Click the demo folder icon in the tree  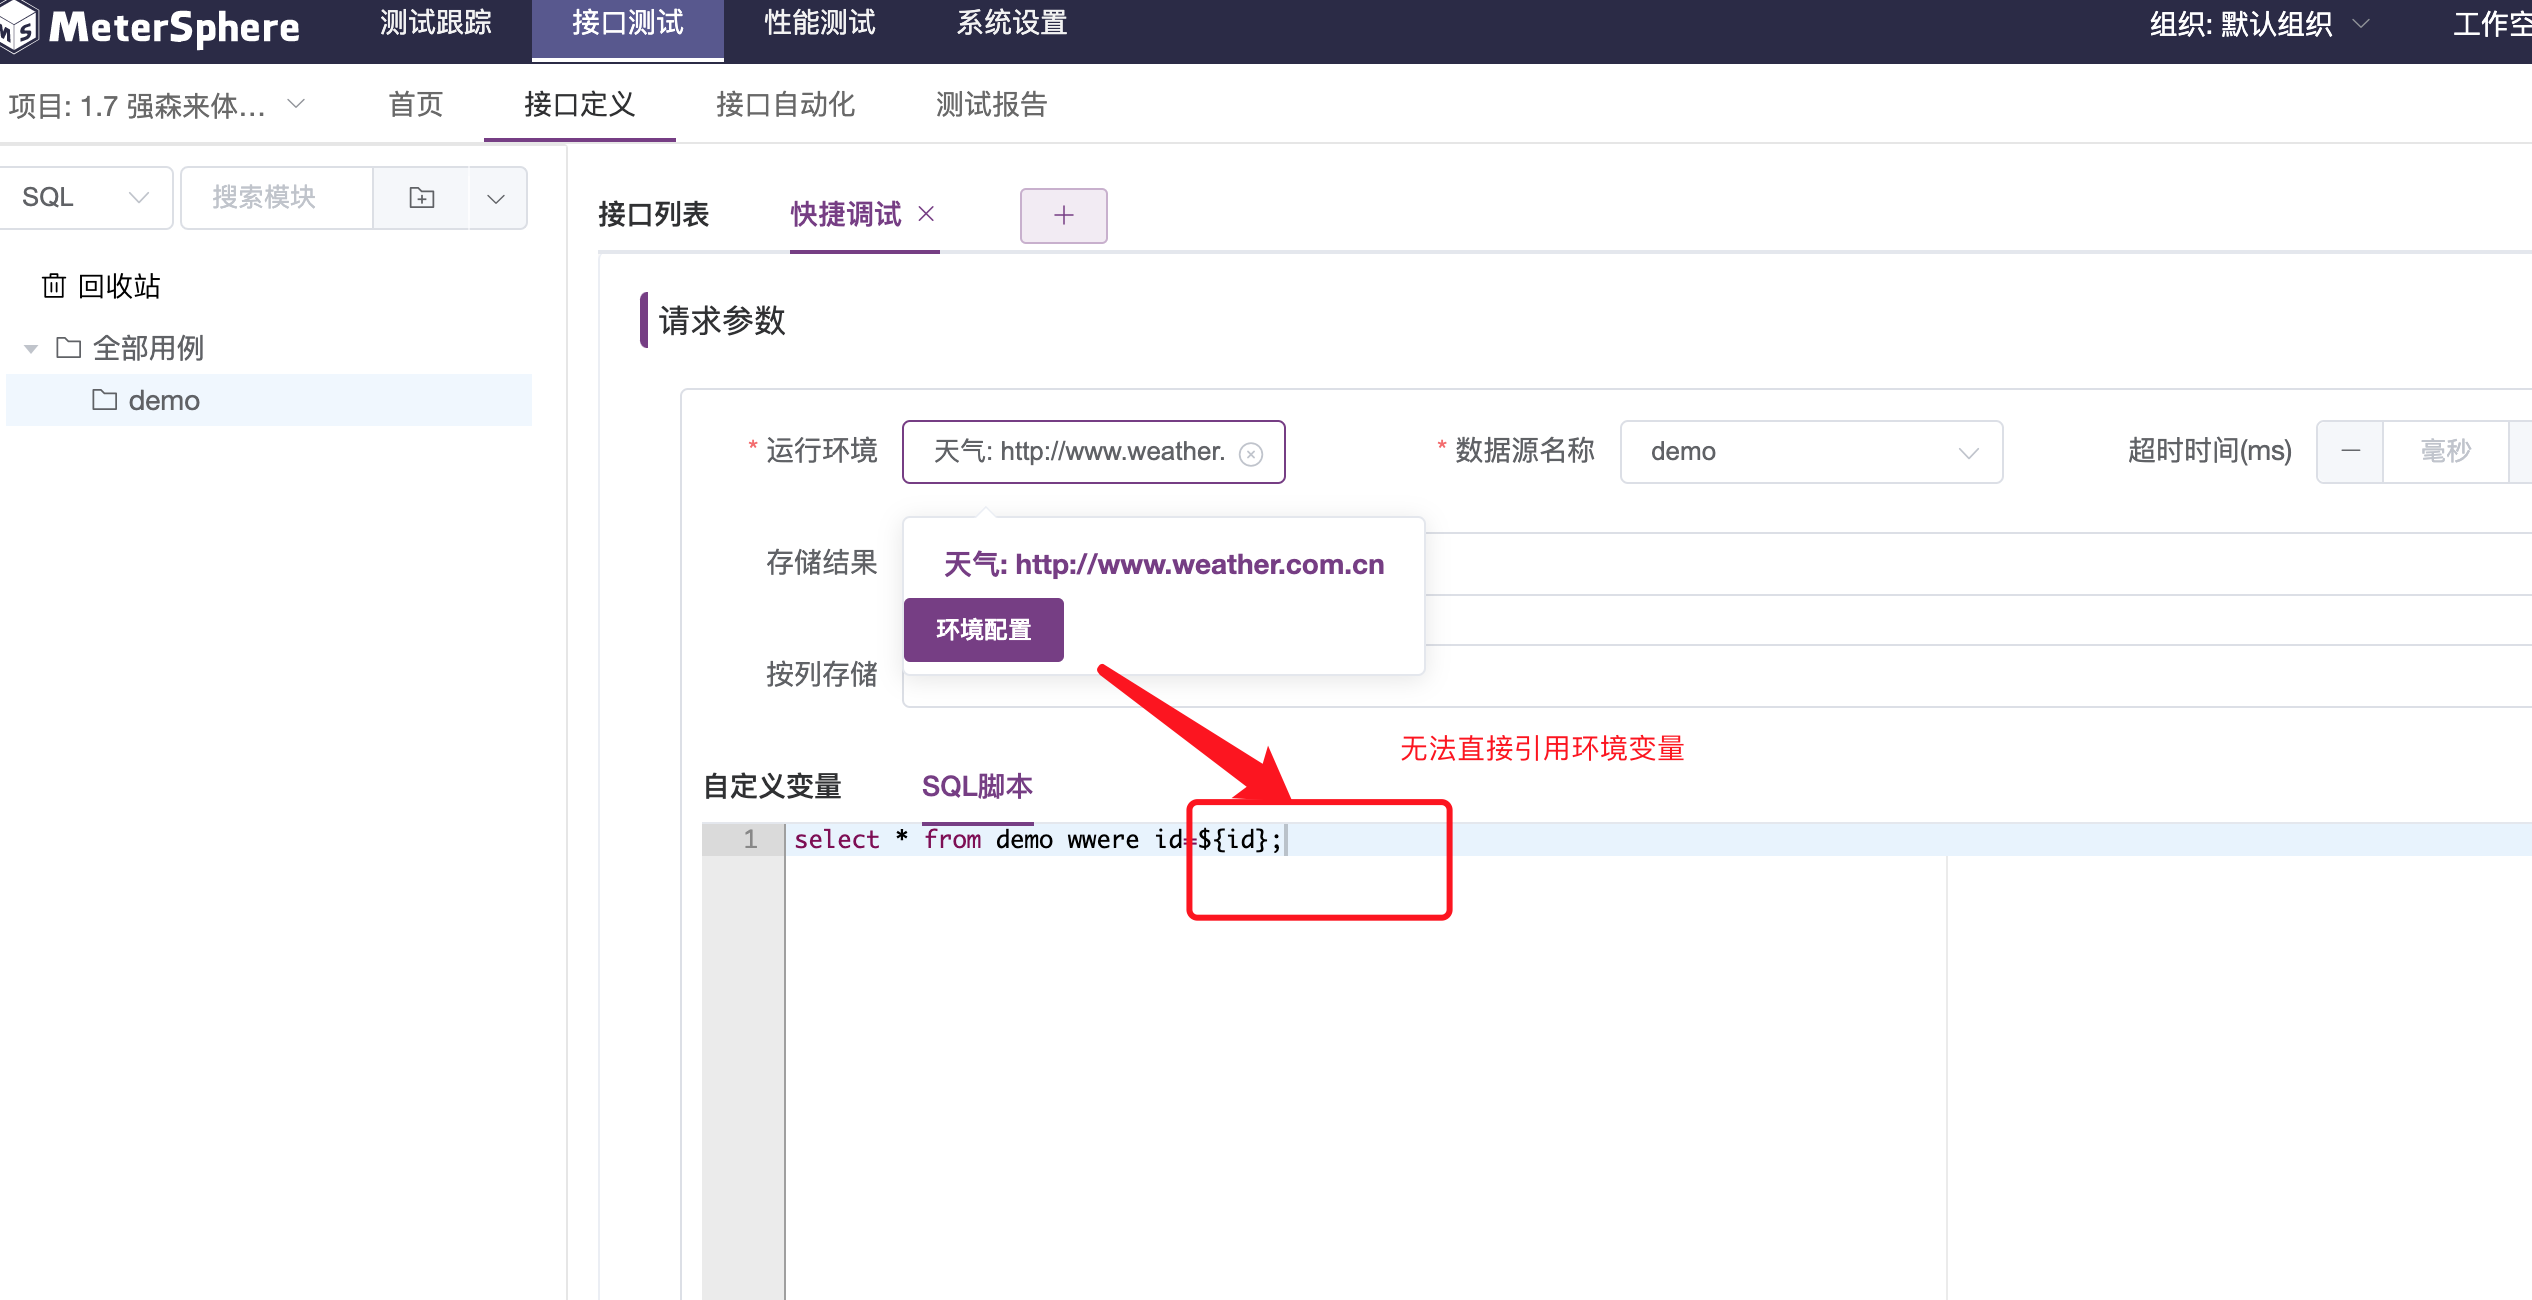[x=105, y=399]
